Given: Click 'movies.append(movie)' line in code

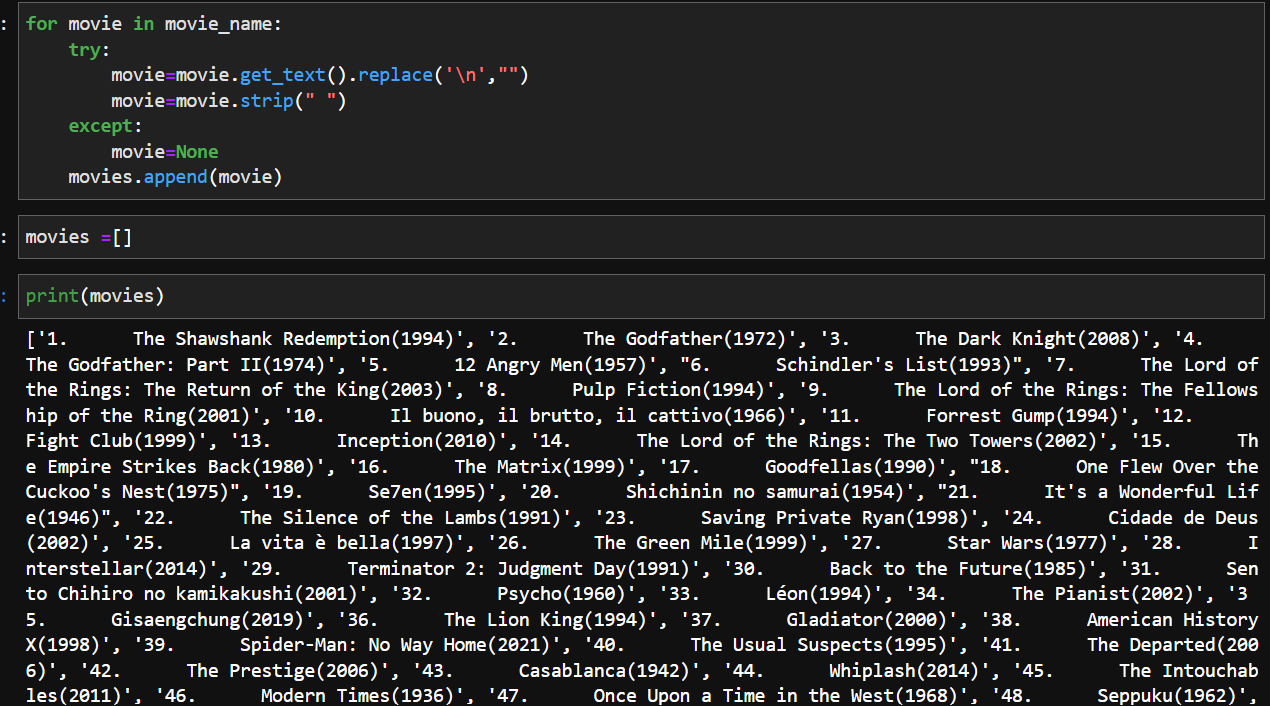Looking at the screenshot, I should (x=175, y=177).
